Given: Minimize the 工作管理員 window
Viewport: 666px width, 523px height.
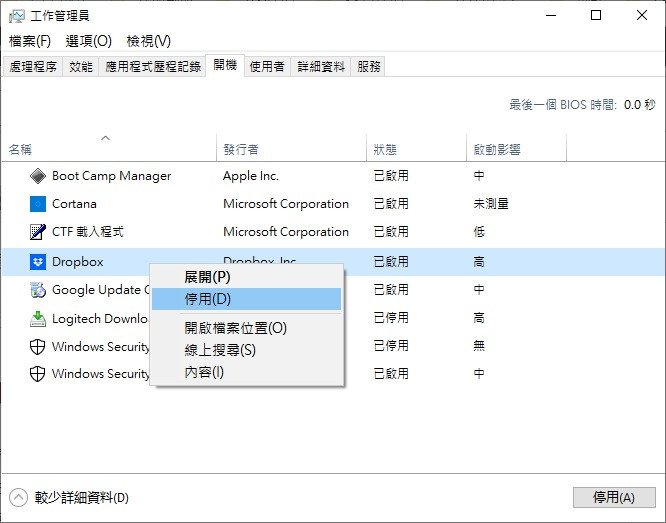Looking at the screenshot, I should pos(551,16).
